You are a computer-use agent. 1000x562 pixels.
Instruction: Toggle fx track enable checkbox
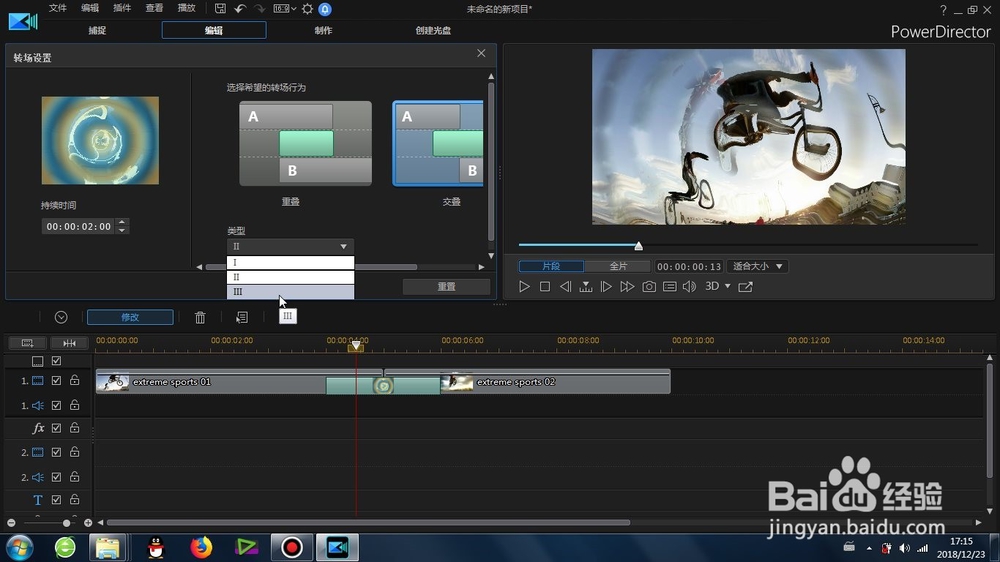[56, 428]
